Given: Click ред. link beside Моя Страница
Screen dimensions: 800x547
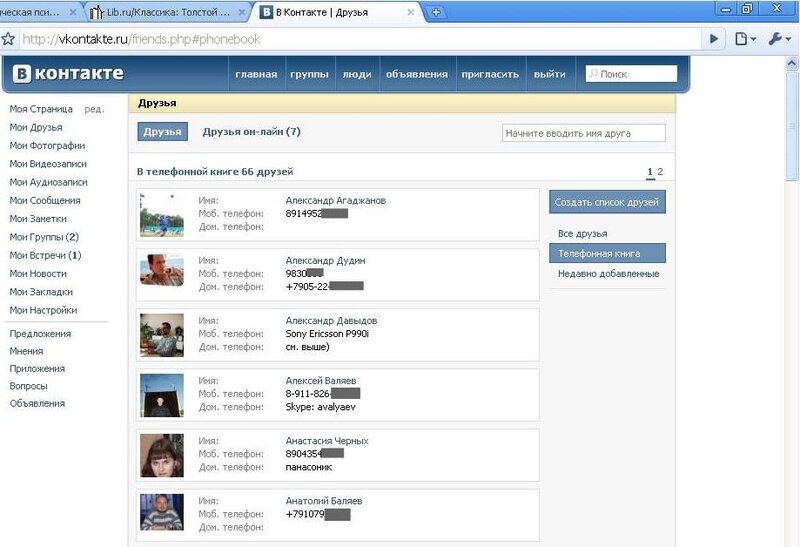Looking at the screenshot, I should [94, 109].
